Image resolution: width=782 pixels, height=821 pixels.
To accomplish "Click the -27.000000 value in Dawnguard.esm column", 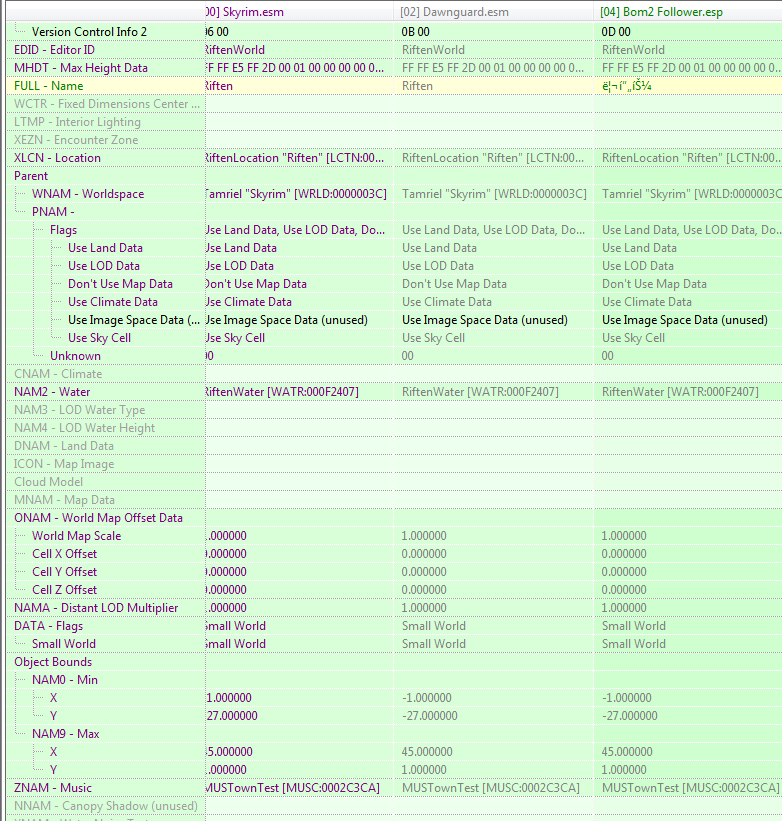I will [x=430, y=716].
